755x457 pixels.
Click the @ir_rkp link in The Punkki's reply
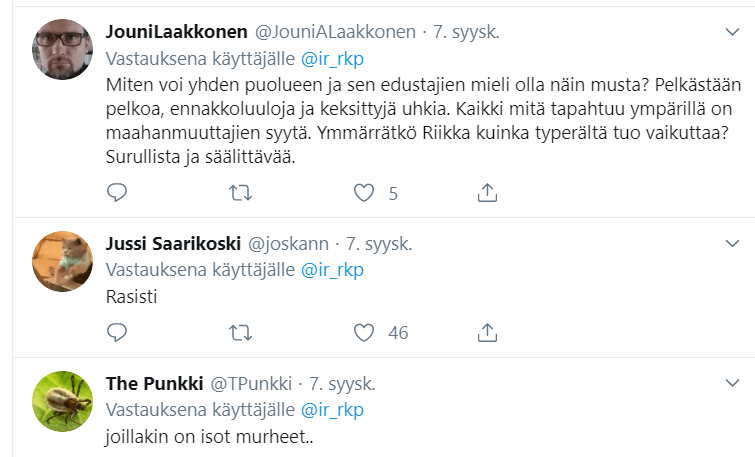[332, 409]
